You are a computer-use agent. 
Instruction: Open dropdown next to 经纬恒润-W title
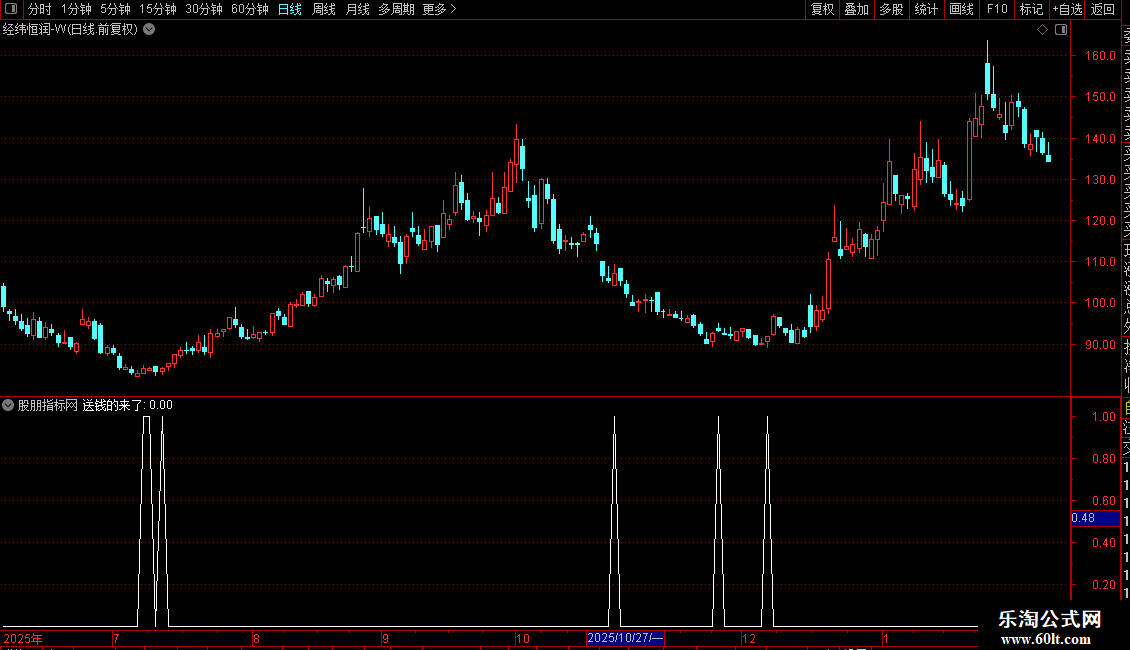(x=149, y=30)
